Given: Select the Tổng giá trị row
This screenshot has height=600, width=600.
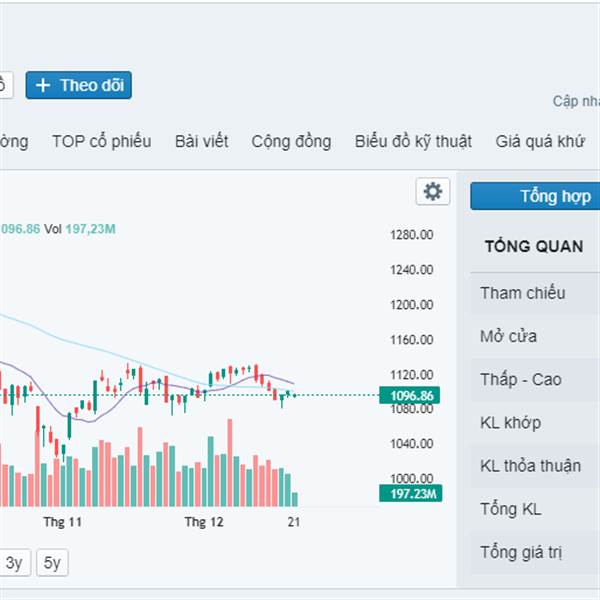Looking at the screenshot, I should click(520, 553).
